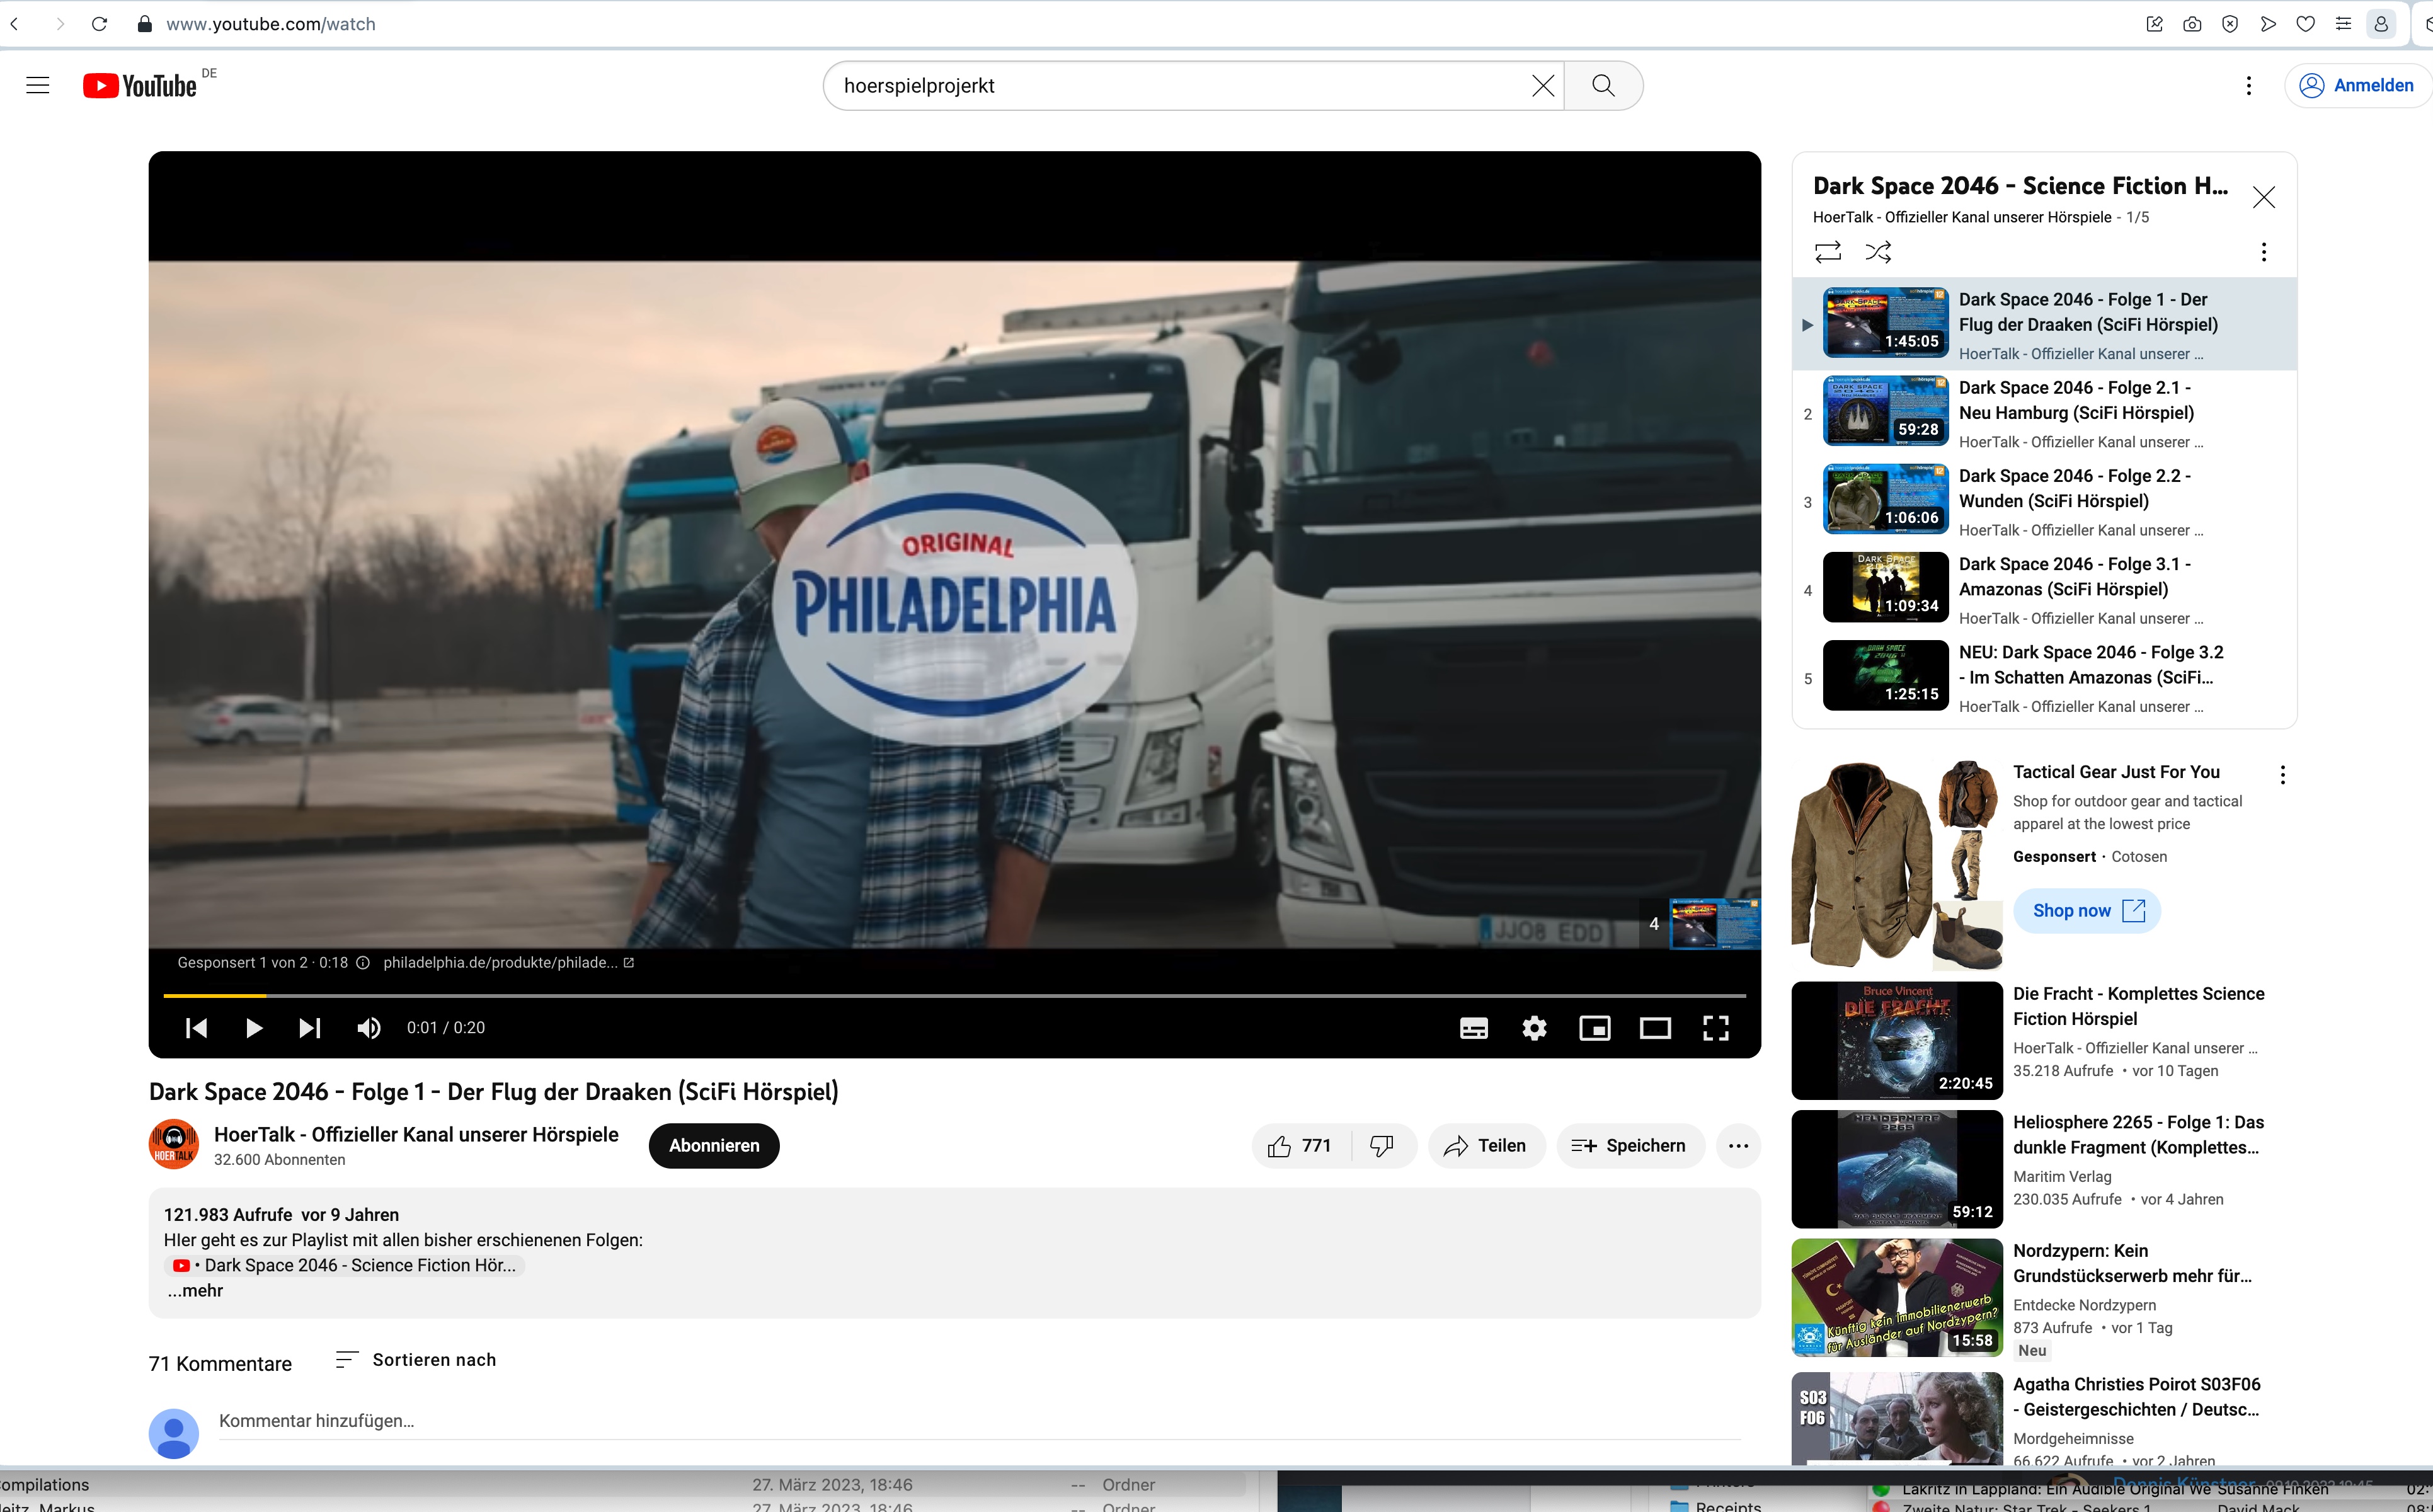
Task: Close the Dark Space 2046 playlist panel
Action: point(2263,197)
